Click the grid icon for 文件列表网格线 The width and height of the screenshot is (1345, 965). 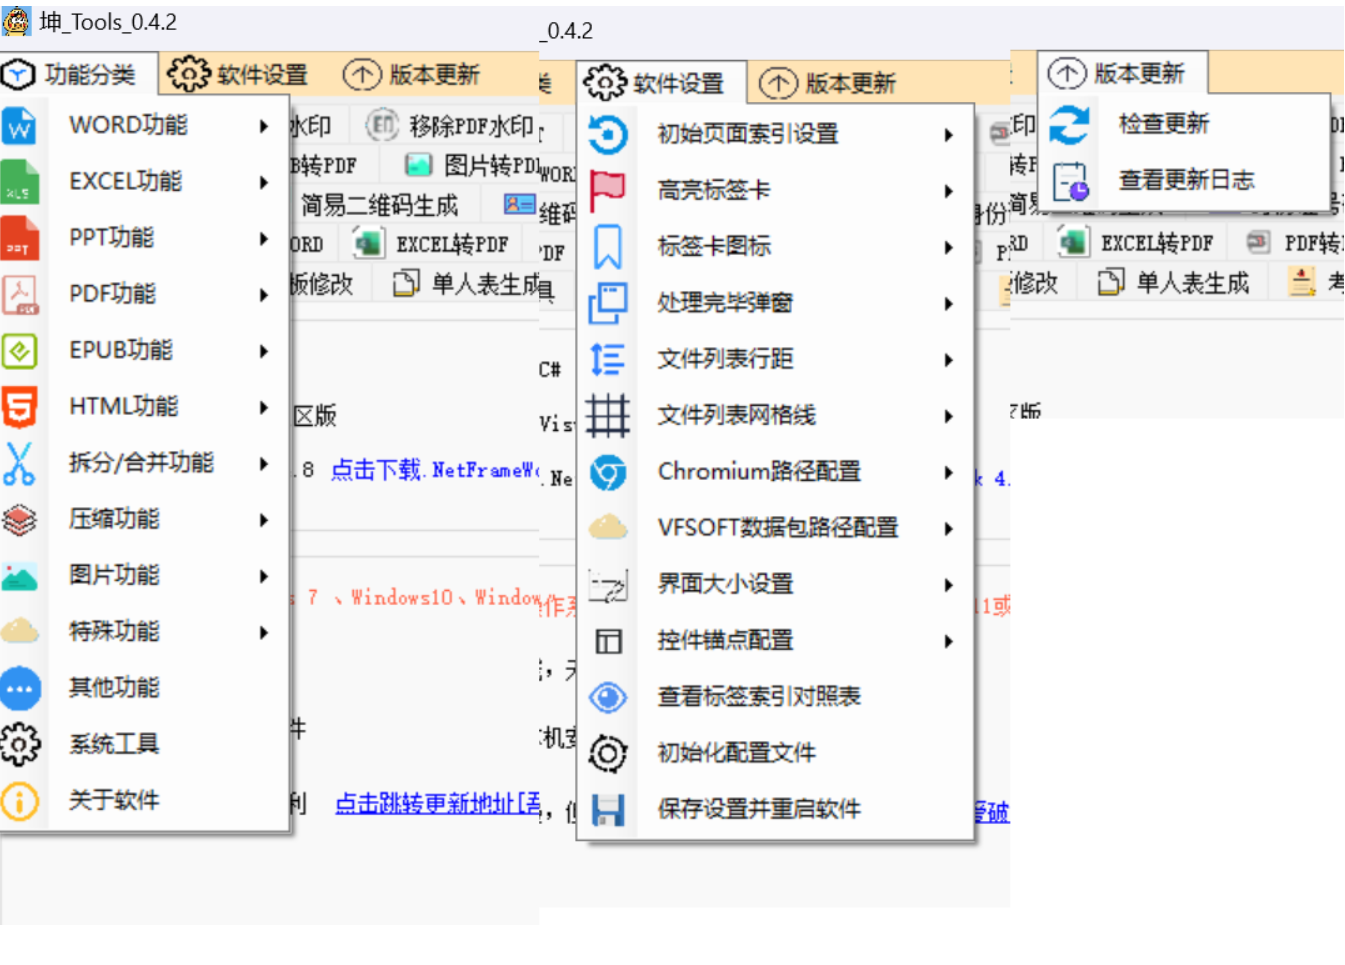pyautogui.click(x=607, y=415)
